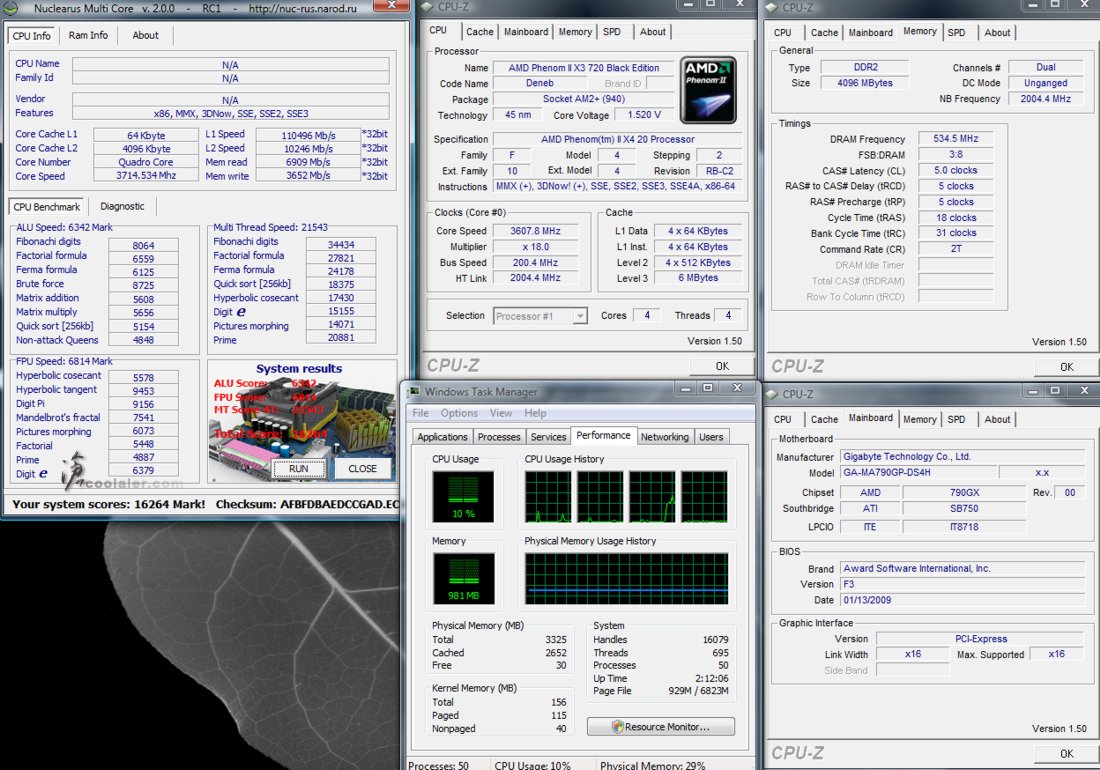Switch to Users tab in Task Manager
This screenshot has width=1100, height=770.
click(711, 437)
